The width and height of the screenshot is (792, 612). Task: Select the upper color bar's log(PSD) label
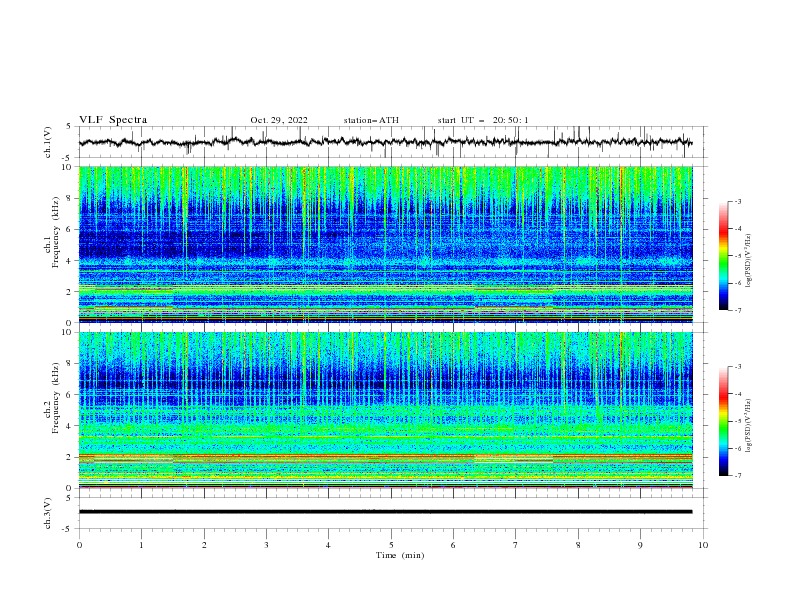point(749,261)
